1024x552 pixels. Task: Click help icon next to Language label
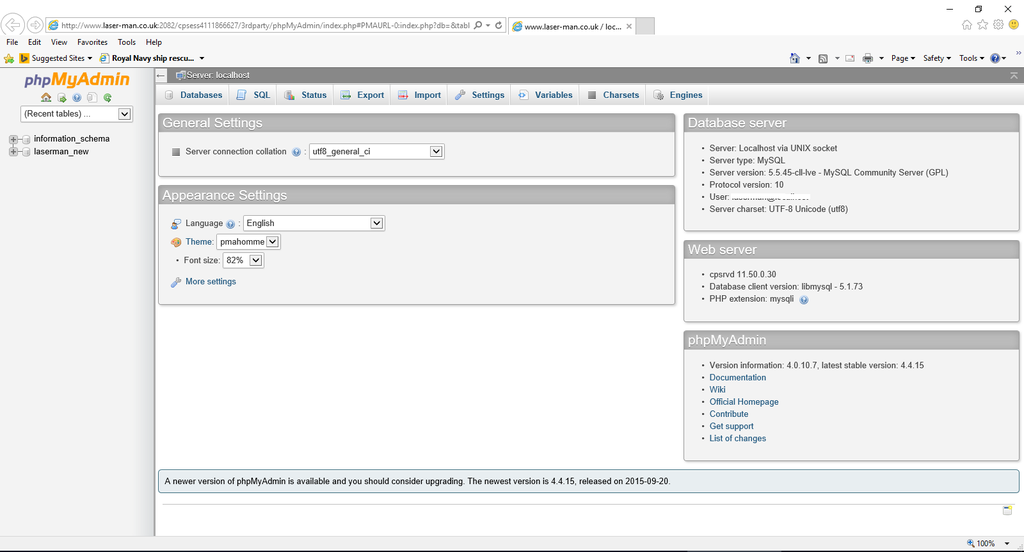[231, 224]
